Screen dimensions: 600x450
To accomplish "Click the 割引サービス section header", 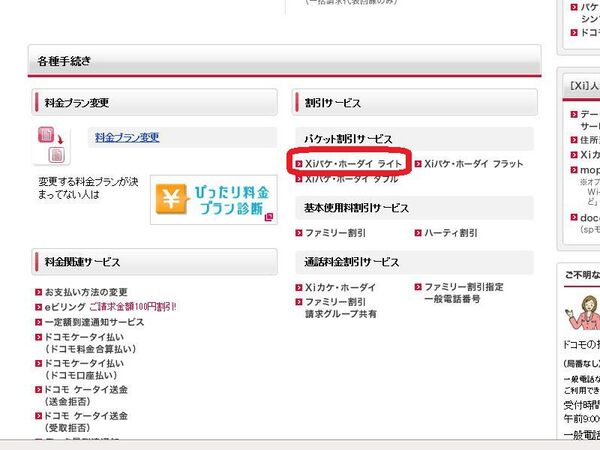I will 415,103.
